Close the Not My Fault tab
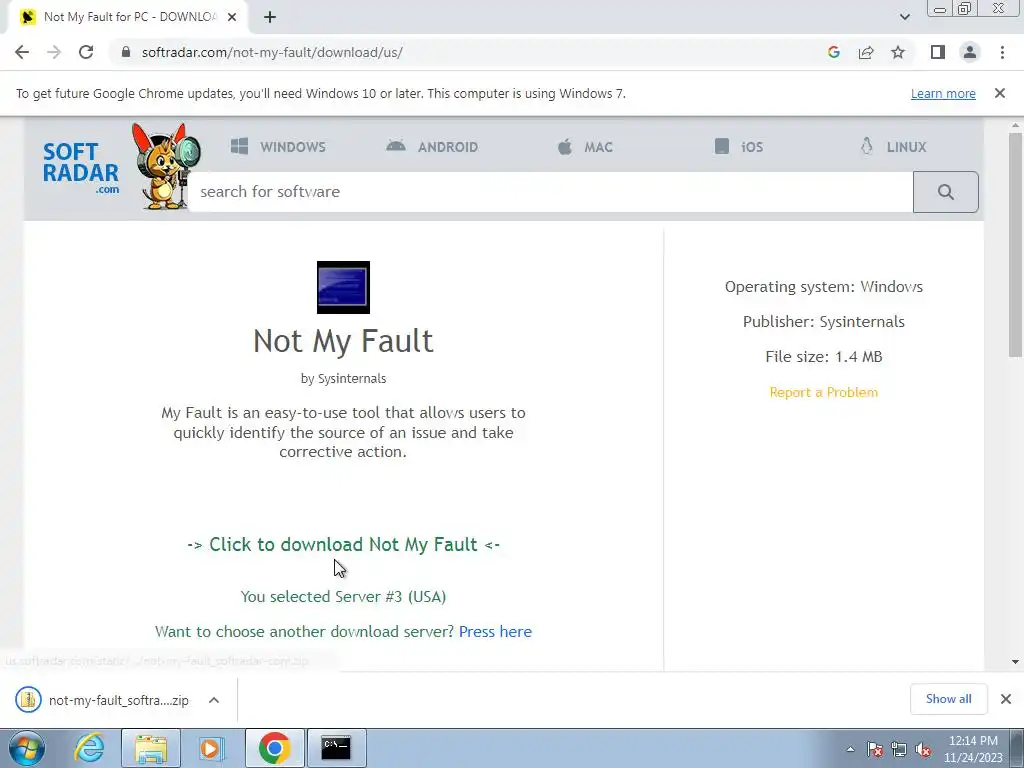The image size is (1024, 768). 232,17
